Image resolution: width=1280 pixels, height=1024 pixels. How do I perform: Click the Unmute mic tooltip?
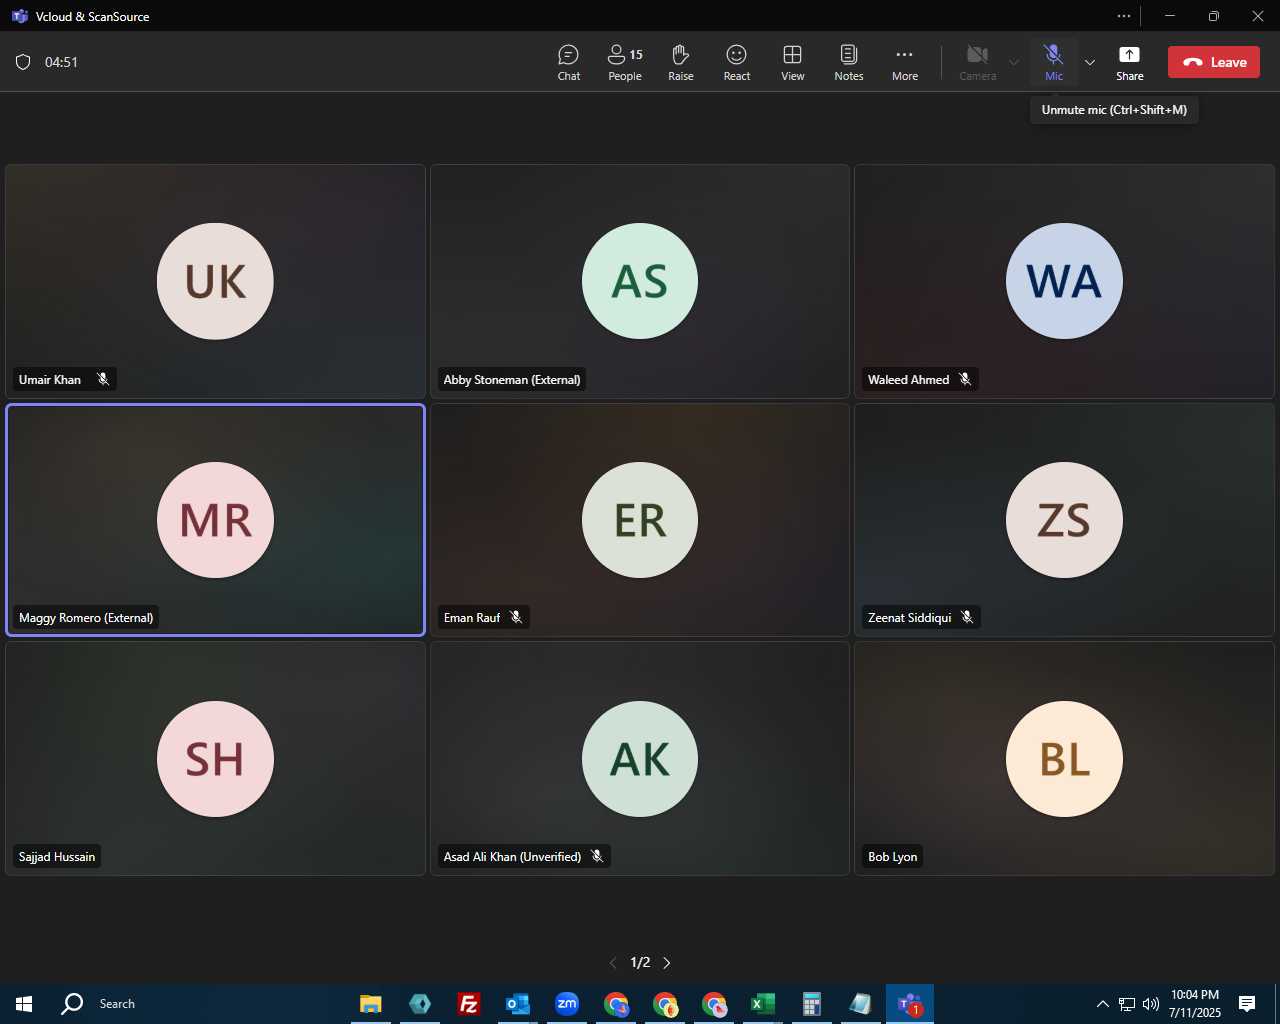coord(1114,110)
